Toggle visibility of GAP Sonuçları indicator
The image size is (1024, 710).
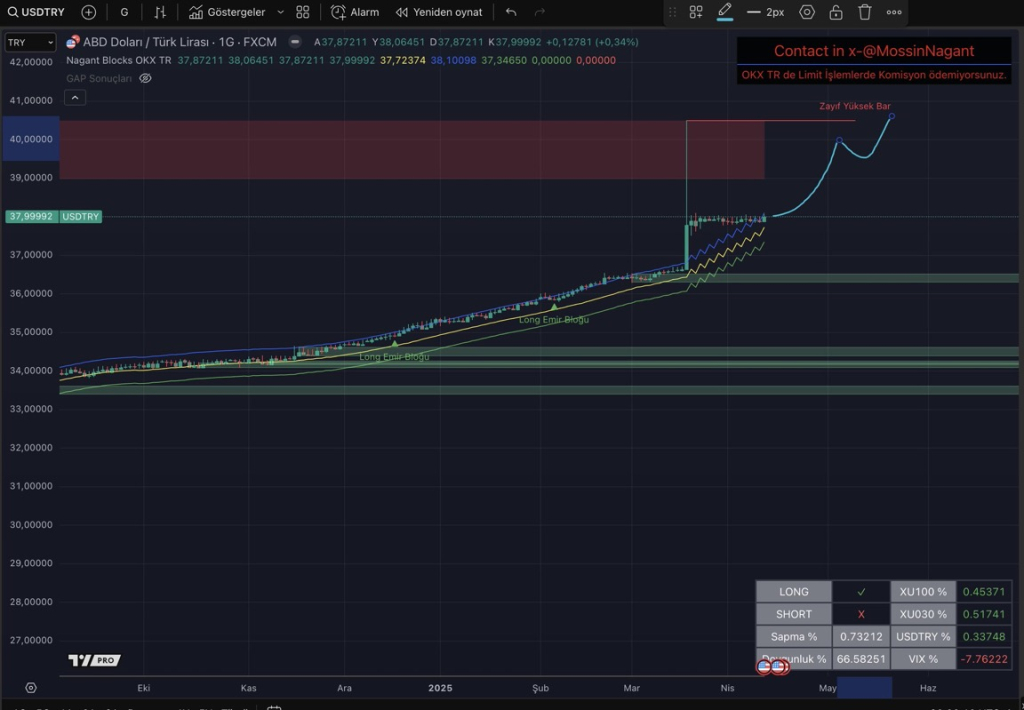tap(146, 78)
